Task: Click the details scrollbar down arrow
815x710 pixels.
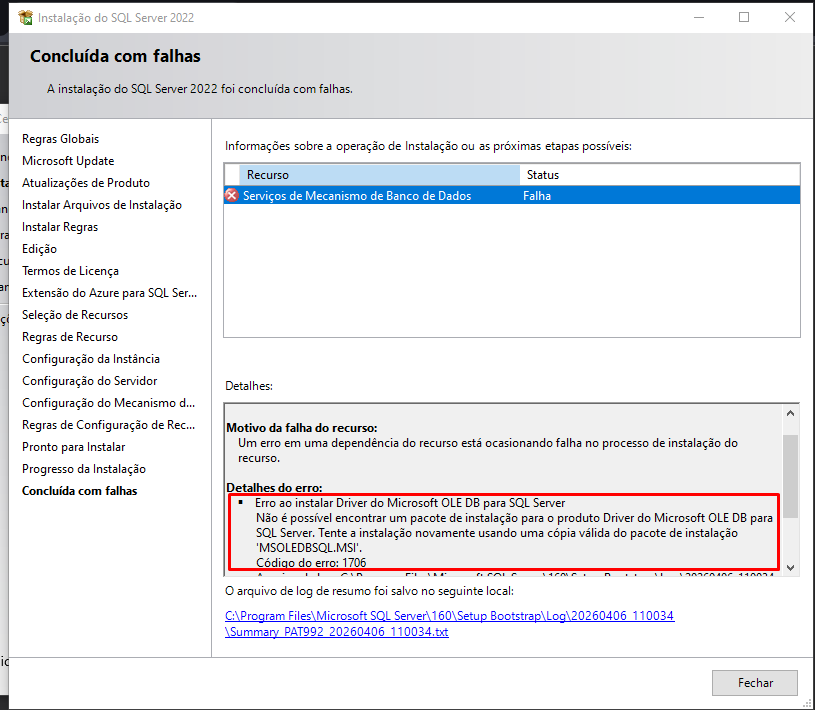Action: click(790, 568)
